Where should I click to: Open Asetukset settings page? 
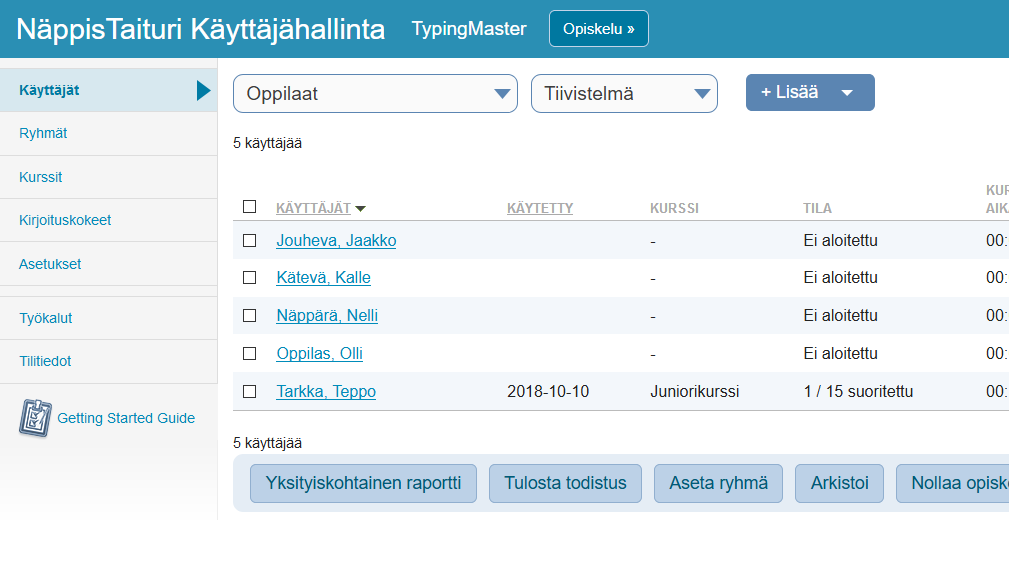(109, 264)
